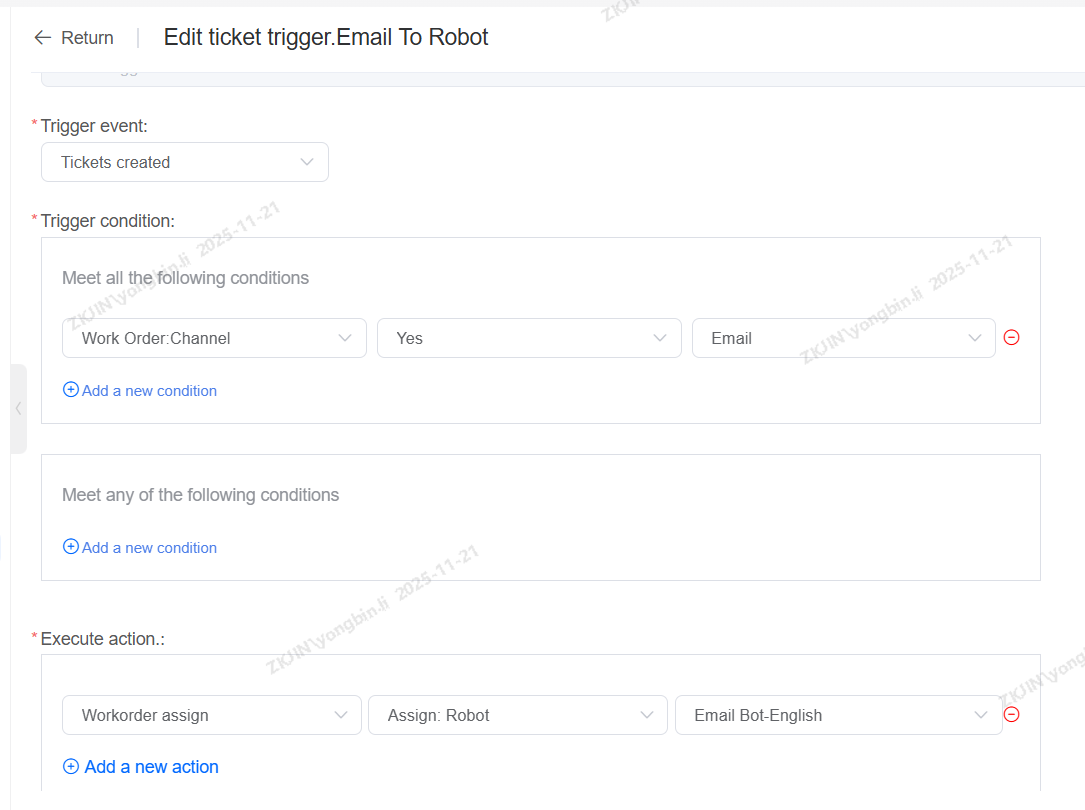Expand the Workorder assign action dropdown
The image size is (1085, 810).
pyautogui.click(x=211, y=715)
